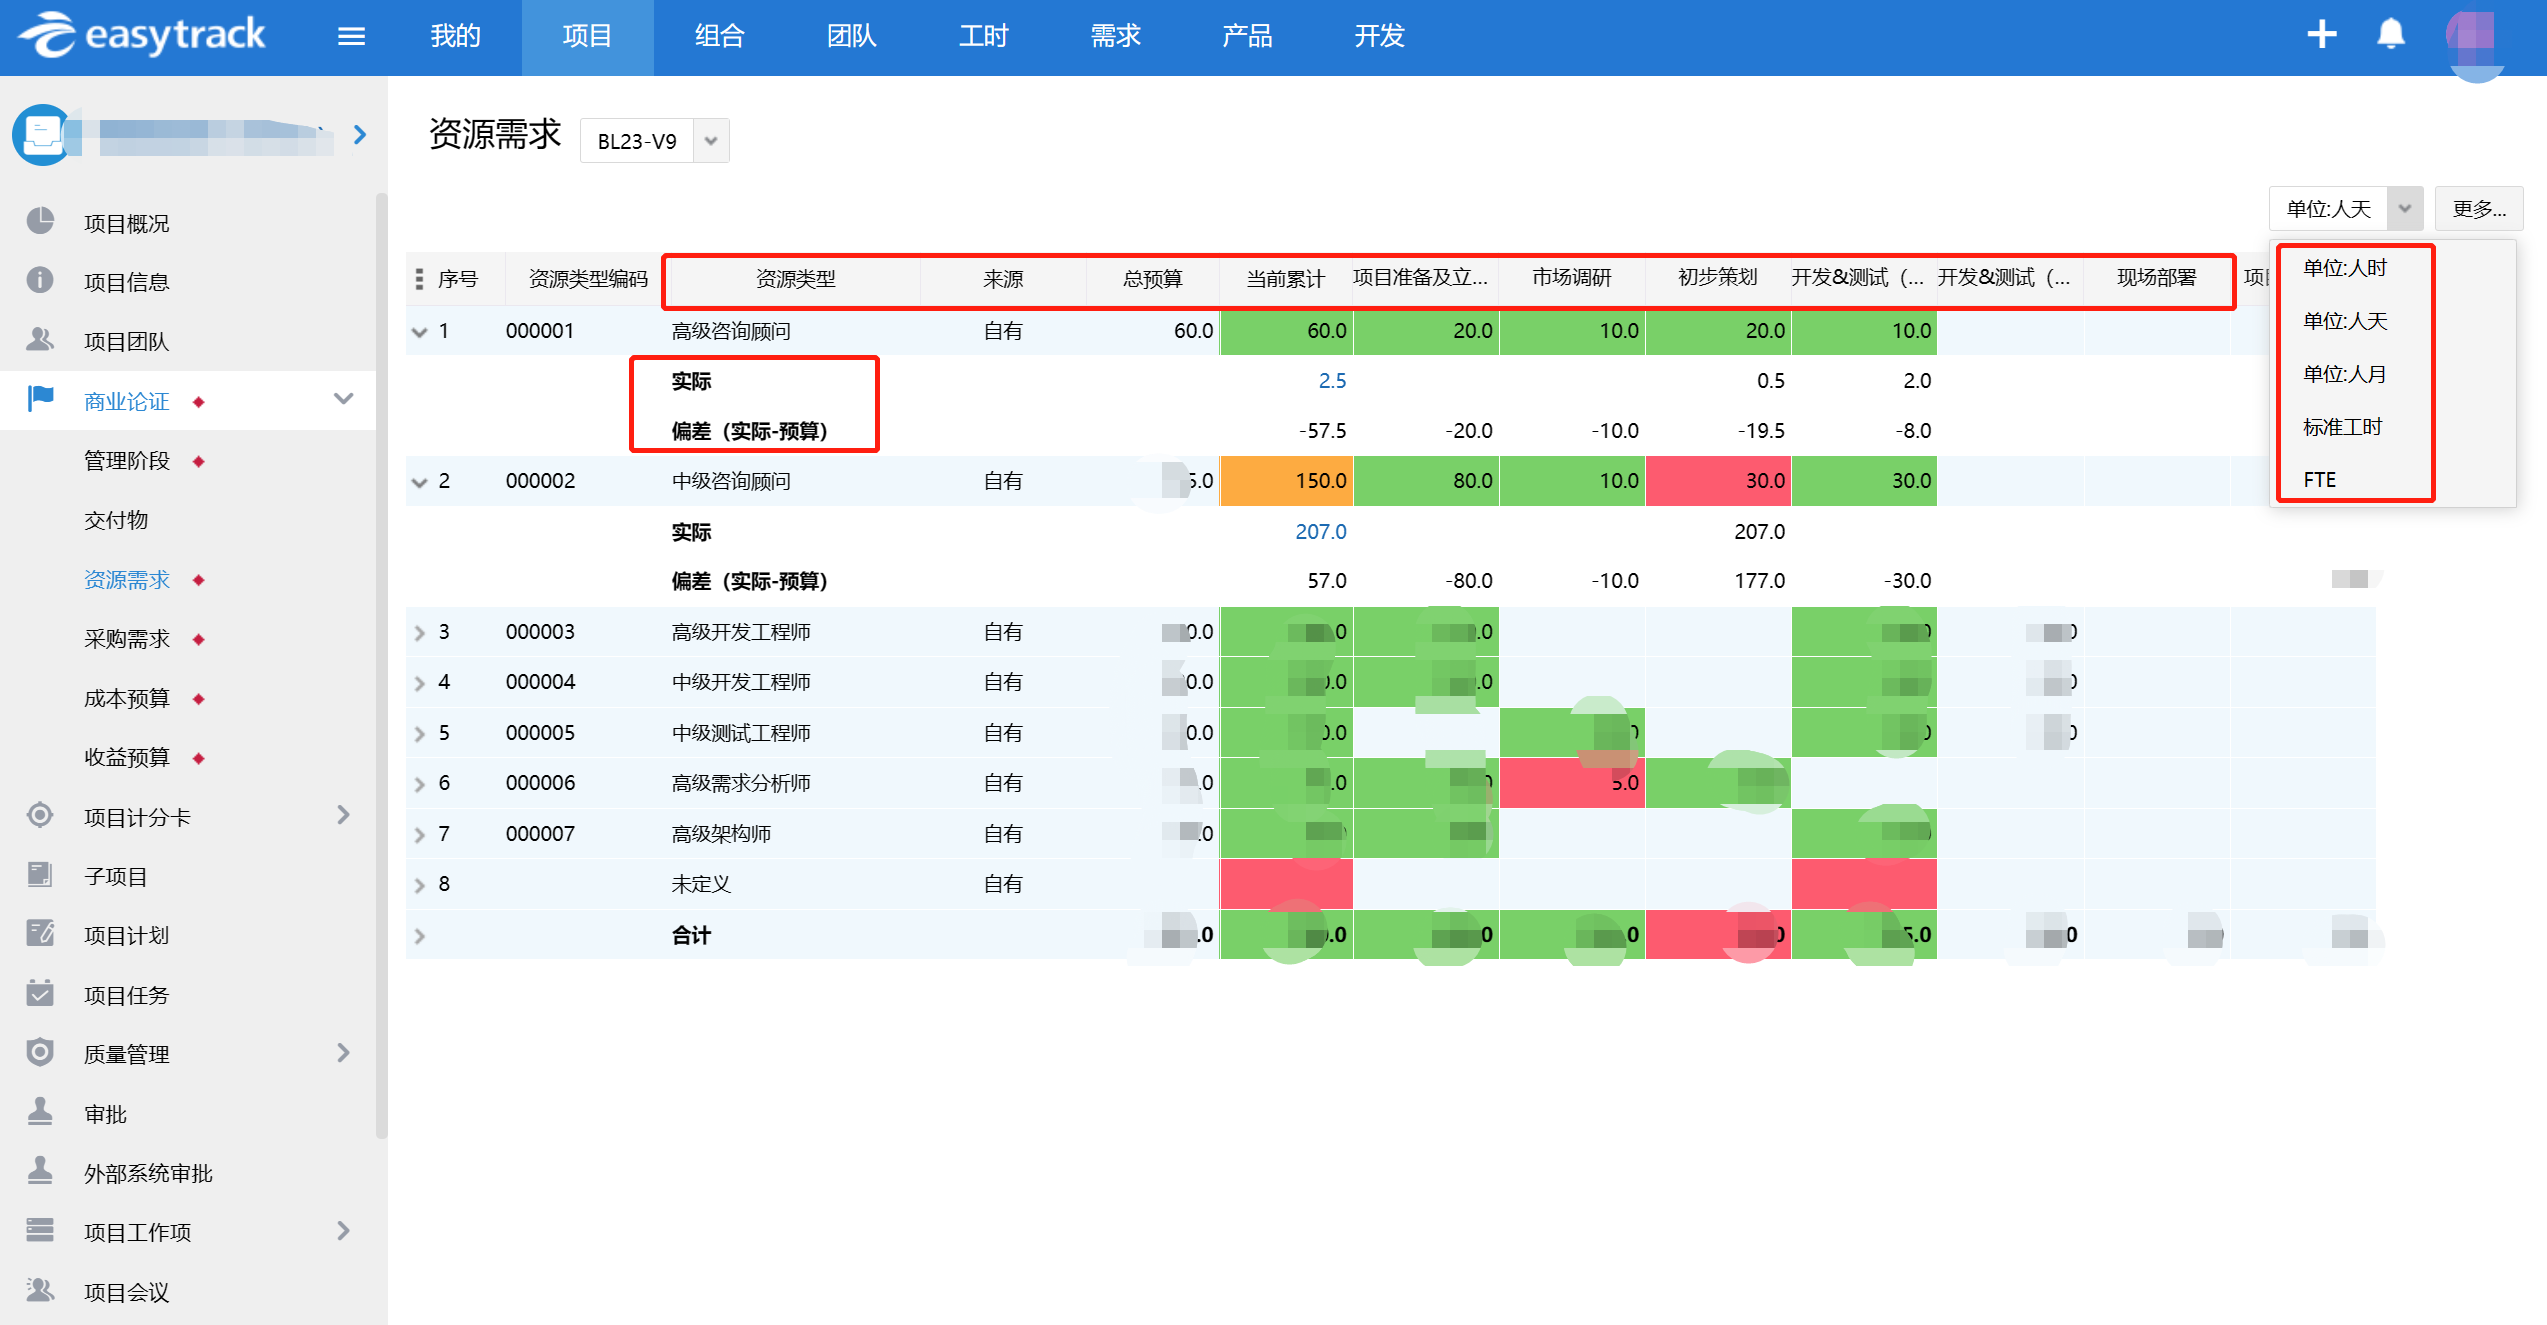
Task: Open the 单位:人天 unit dropdown arrow
Action: tap(2405, 209)
